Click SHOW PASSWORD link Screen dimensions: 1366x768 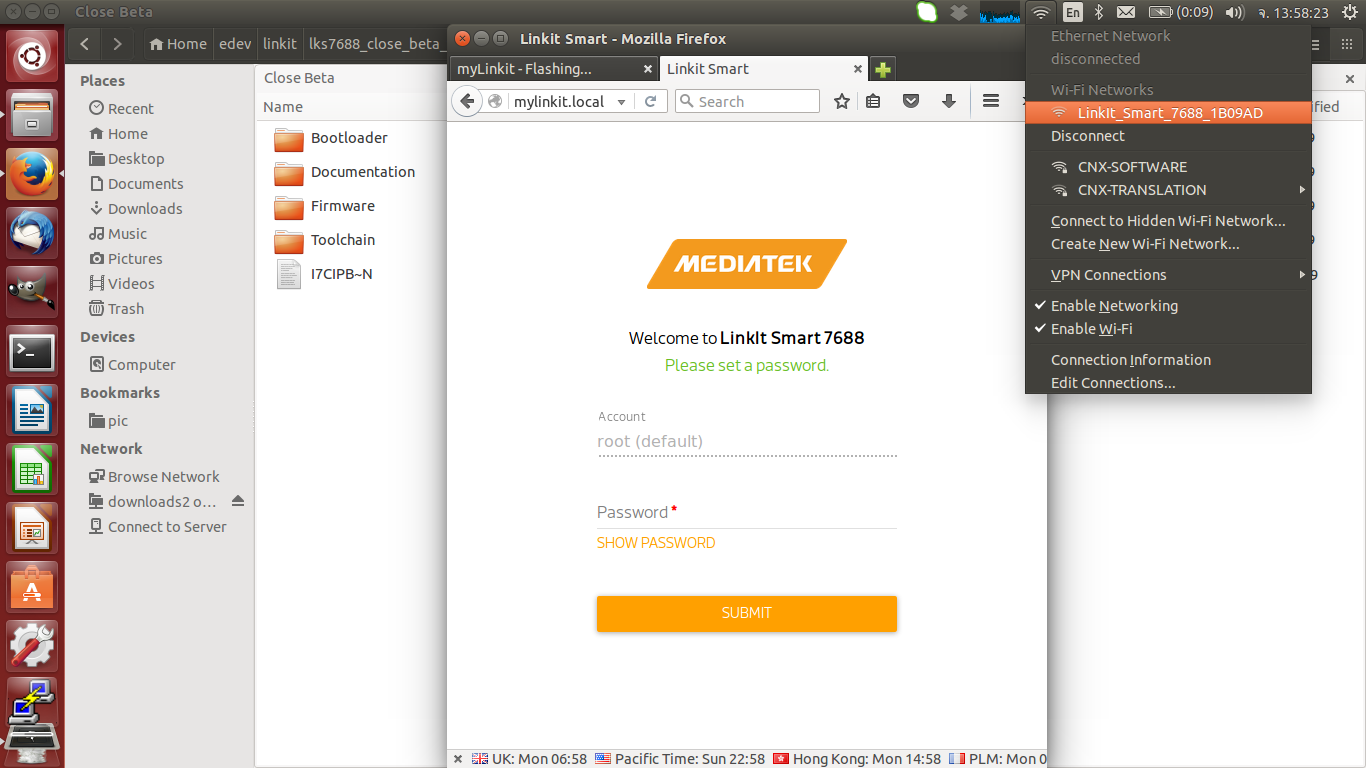point(656,543)
